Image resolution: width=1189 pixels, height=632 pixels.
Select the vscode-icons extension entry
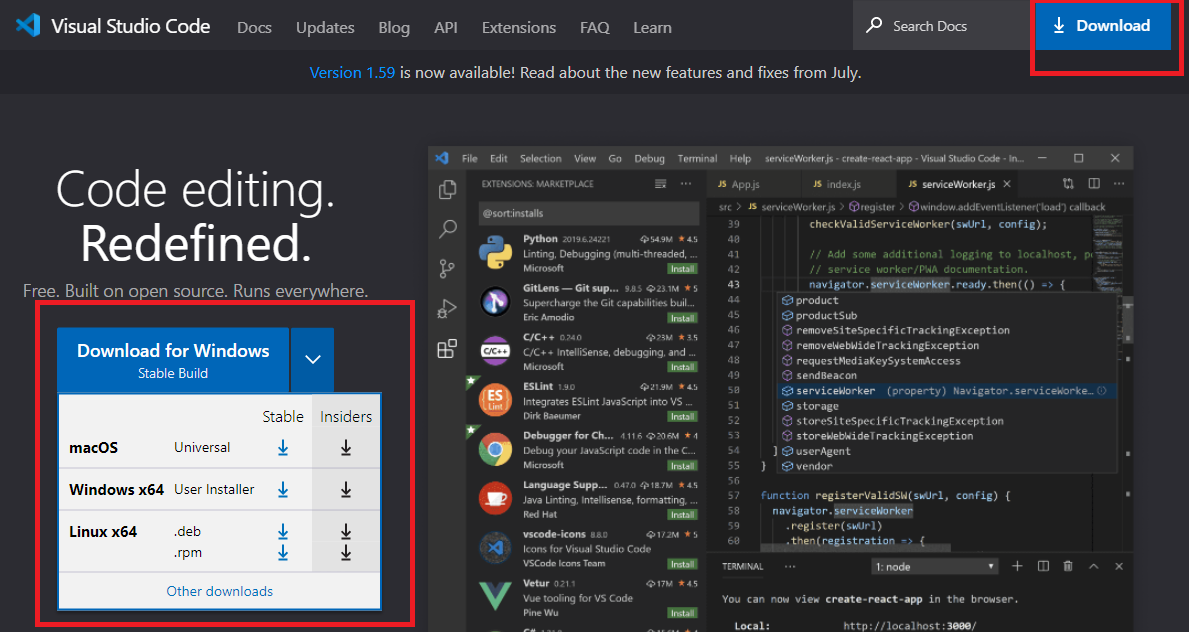588,548
